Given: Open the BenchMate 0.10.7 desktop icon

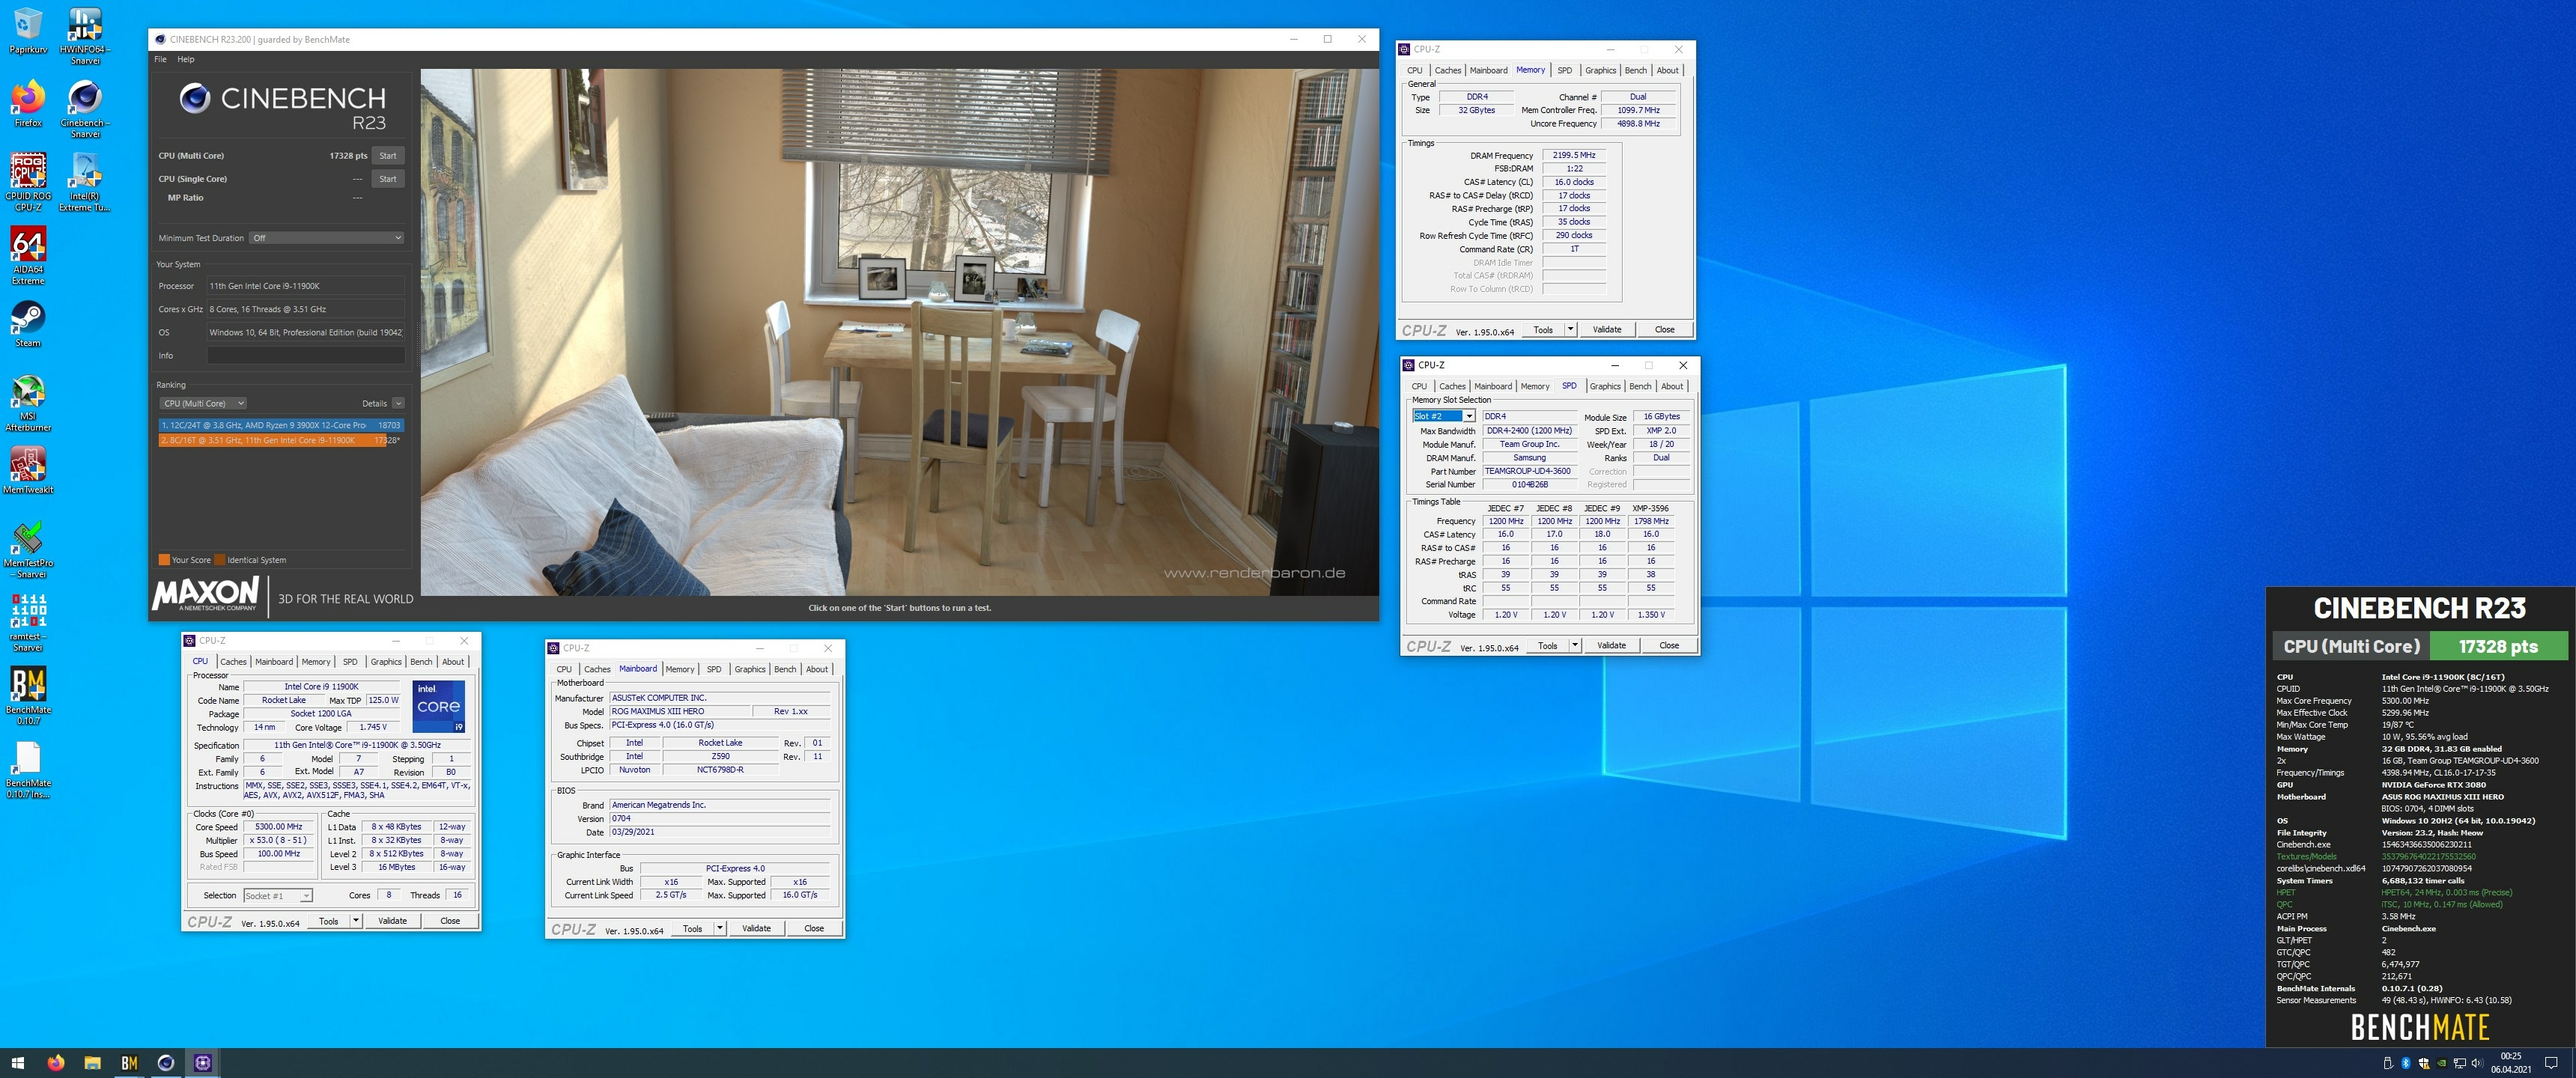Looking at the screenshot, I should 28,696.
